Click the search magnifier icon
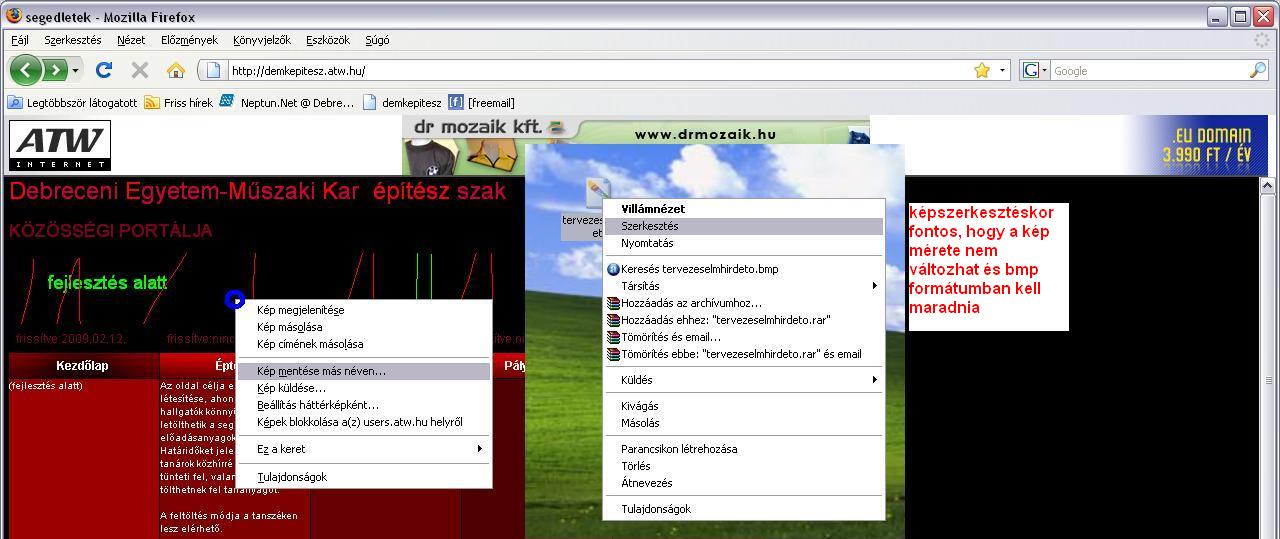This screenshot has height=539, width=1280. (1257, 70)
